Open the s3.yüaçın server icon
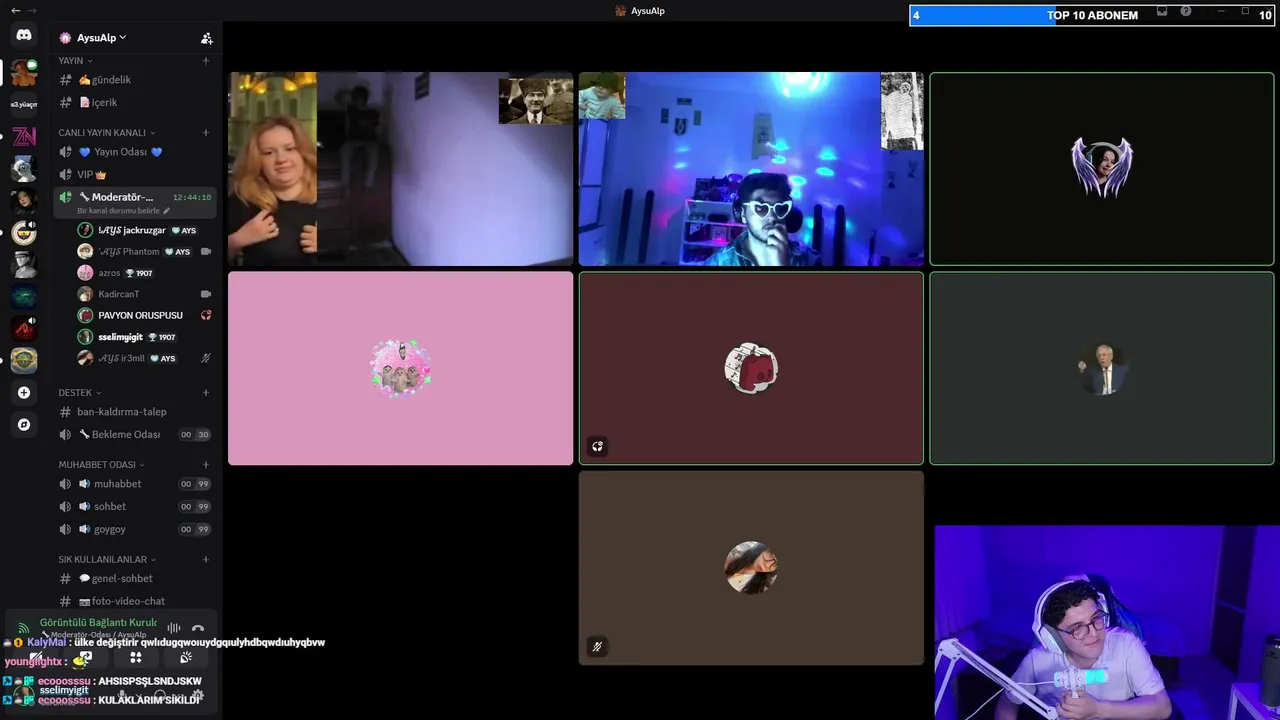1280x720 pixels. tap(24, 104)
